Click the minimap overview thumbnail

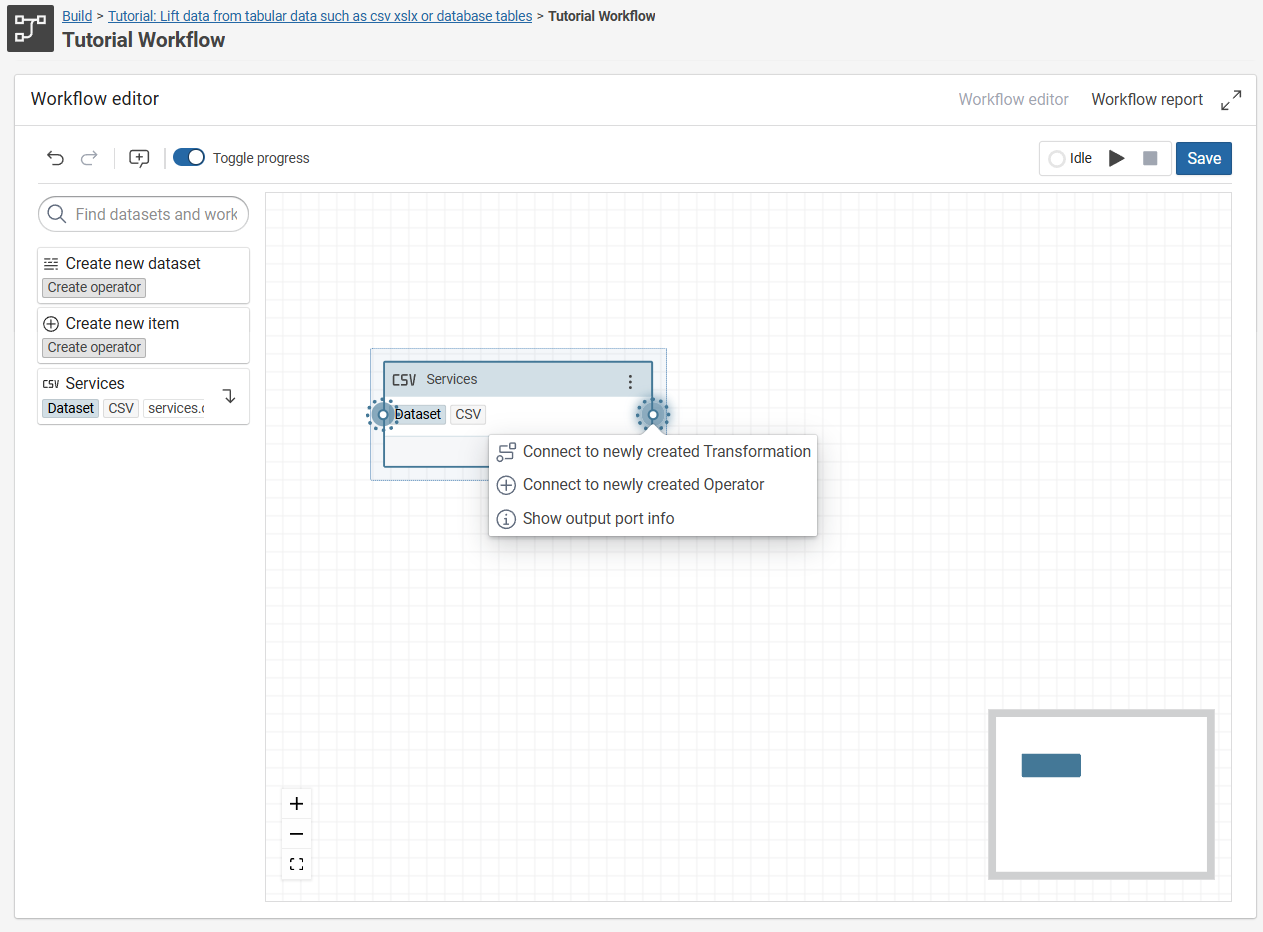point(1101,794)
